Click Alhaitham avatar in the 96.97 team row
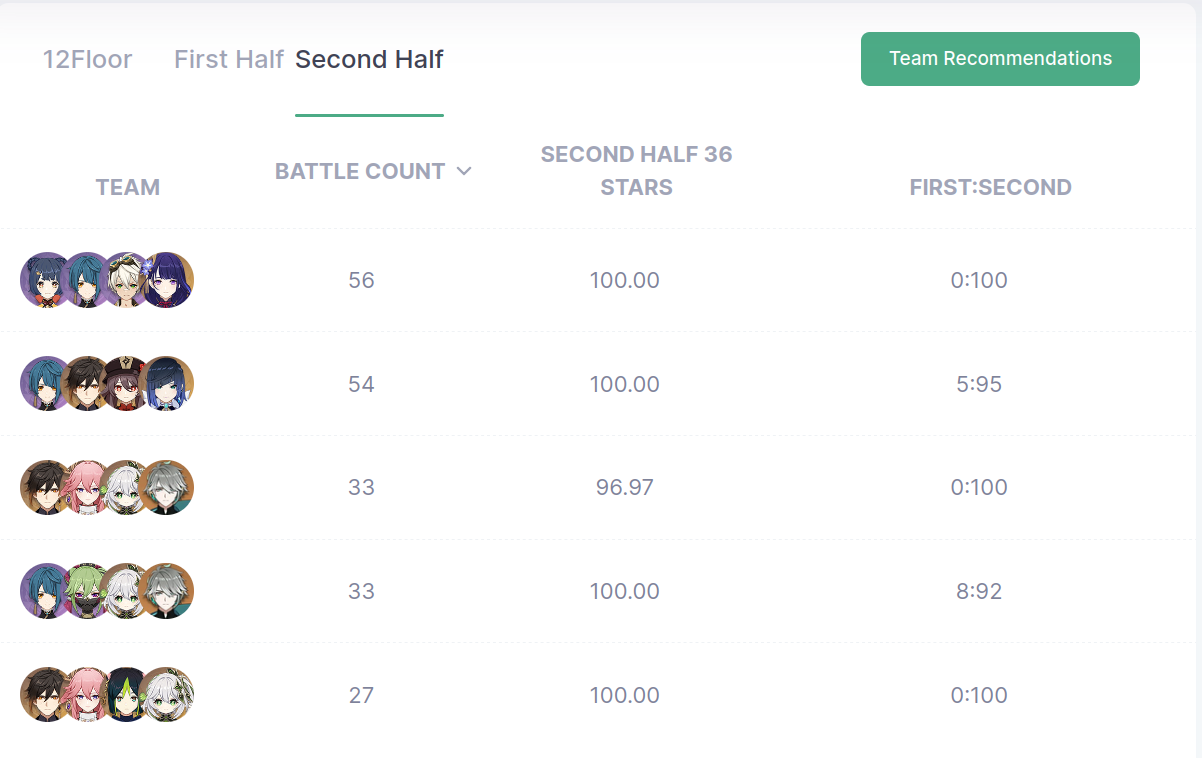Screen dimensions: 1202x758 pos(167,488)
